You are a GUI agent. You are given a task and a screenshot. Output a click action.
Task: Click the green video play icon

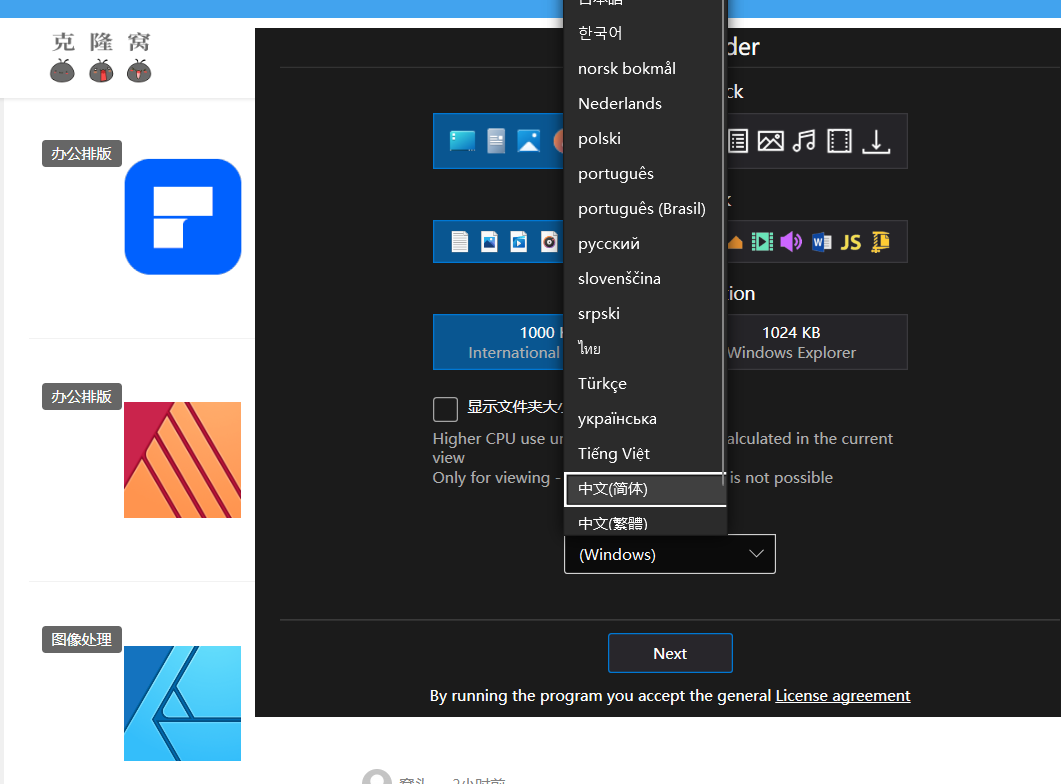pyautogui.click(x=762, y=241)
